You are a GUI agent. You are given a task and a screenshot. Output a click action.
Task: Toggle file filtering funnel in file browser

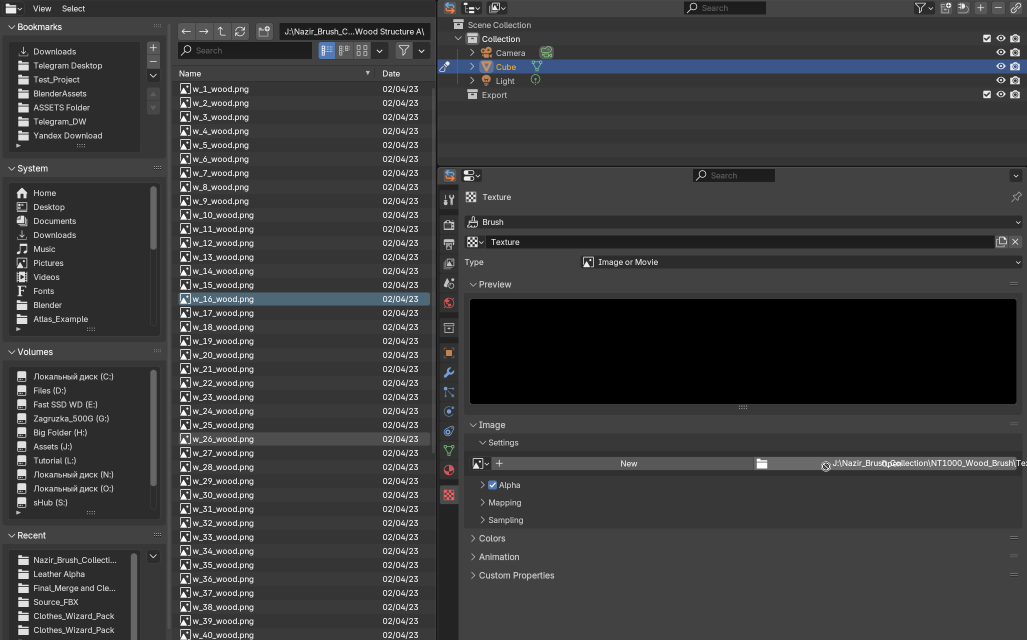click(x=403, y=50)
